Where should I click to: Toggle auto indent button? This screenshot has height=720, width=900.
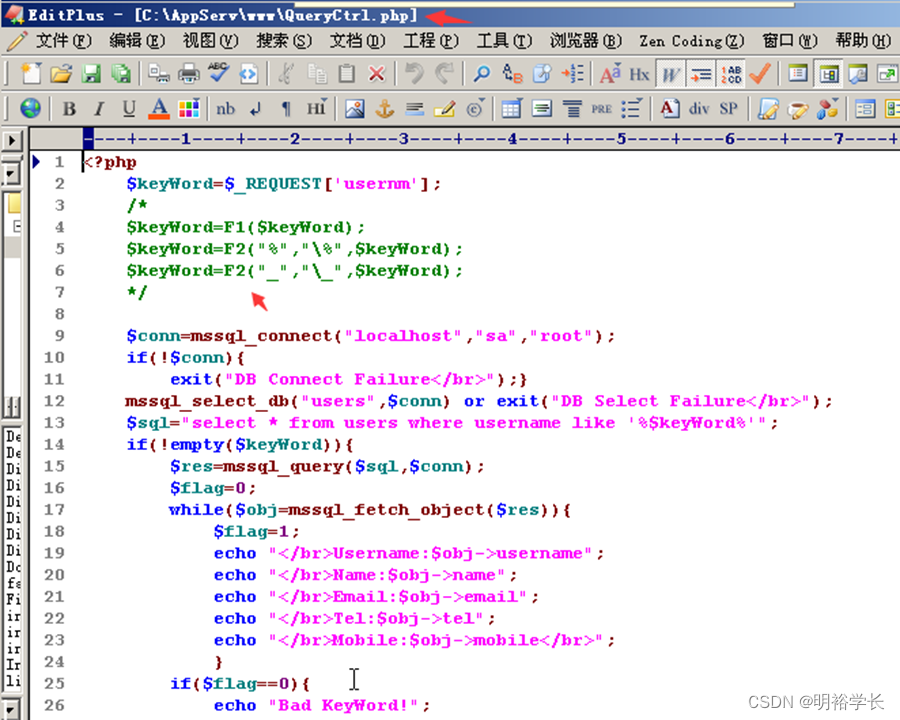coord(700,73)
